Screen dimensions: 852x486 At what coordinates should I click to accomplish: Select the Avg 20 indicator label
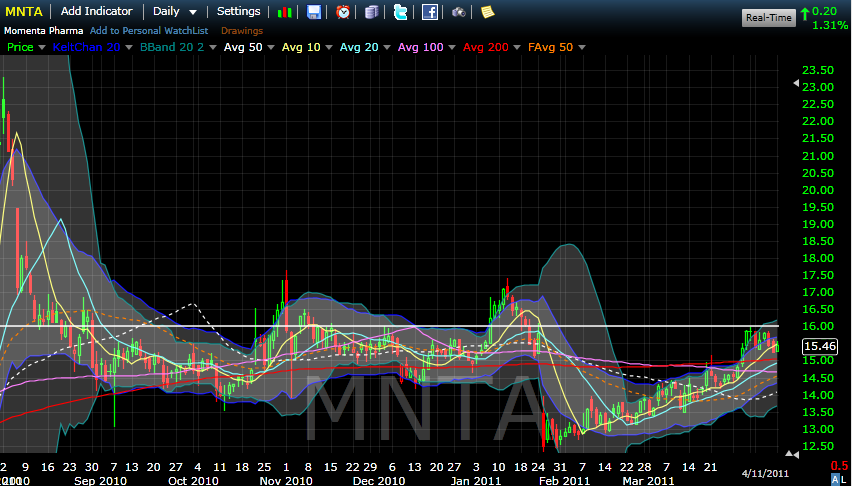(359, 47)
